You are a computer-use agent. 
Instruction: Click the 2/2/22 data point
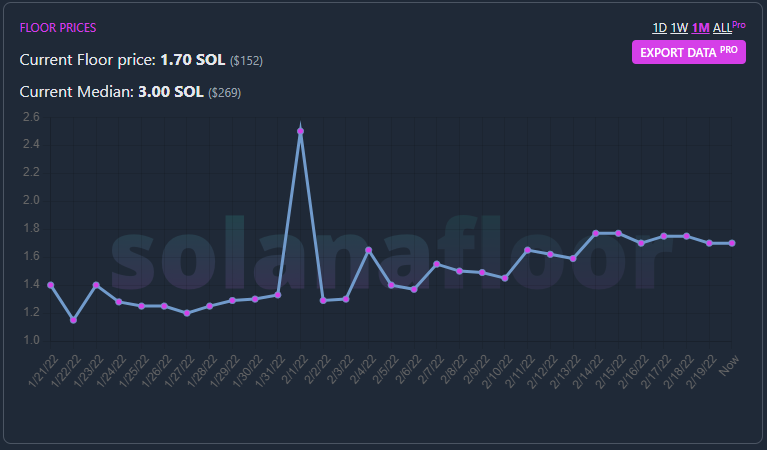point(323,300)
